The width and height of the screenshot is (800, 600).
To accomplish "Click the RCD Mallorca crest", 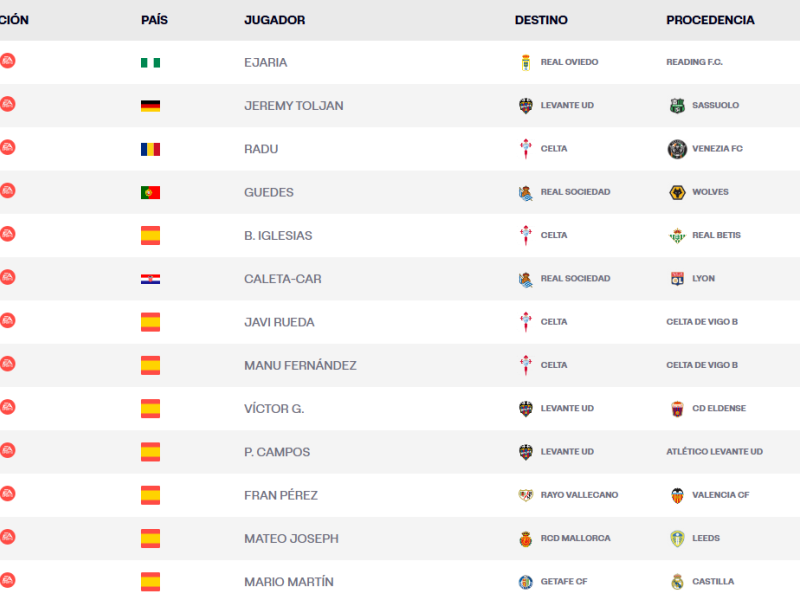I will pyautogui.click(x=526, y=538).
